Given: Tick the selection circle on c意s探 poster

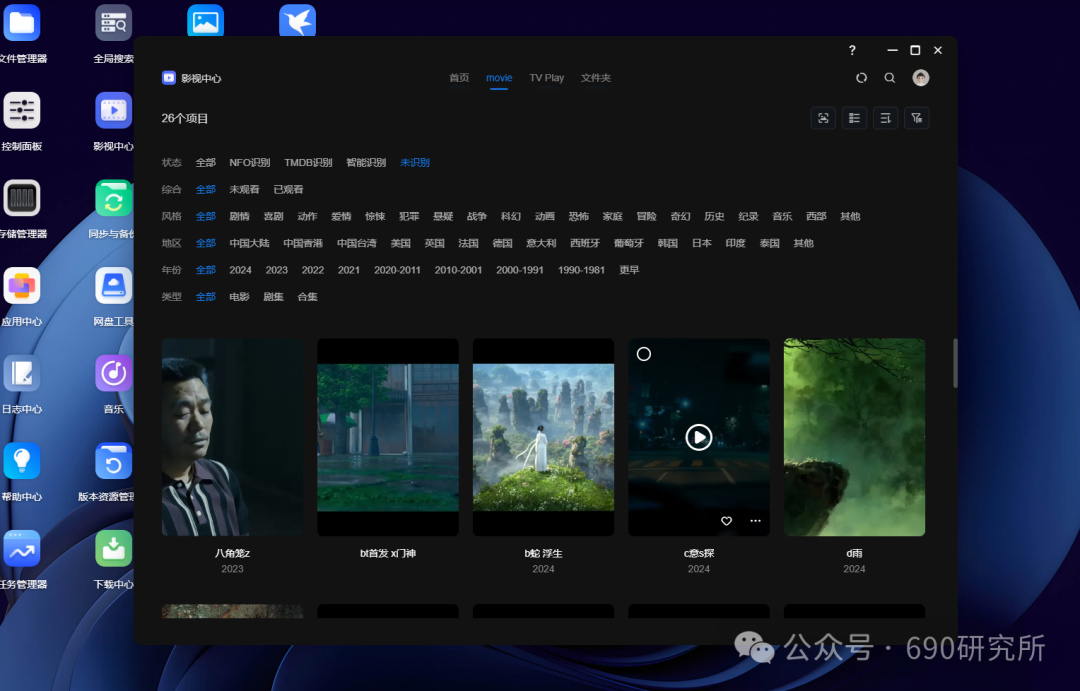Looking at the screenshot, I should tap(643, 354).
